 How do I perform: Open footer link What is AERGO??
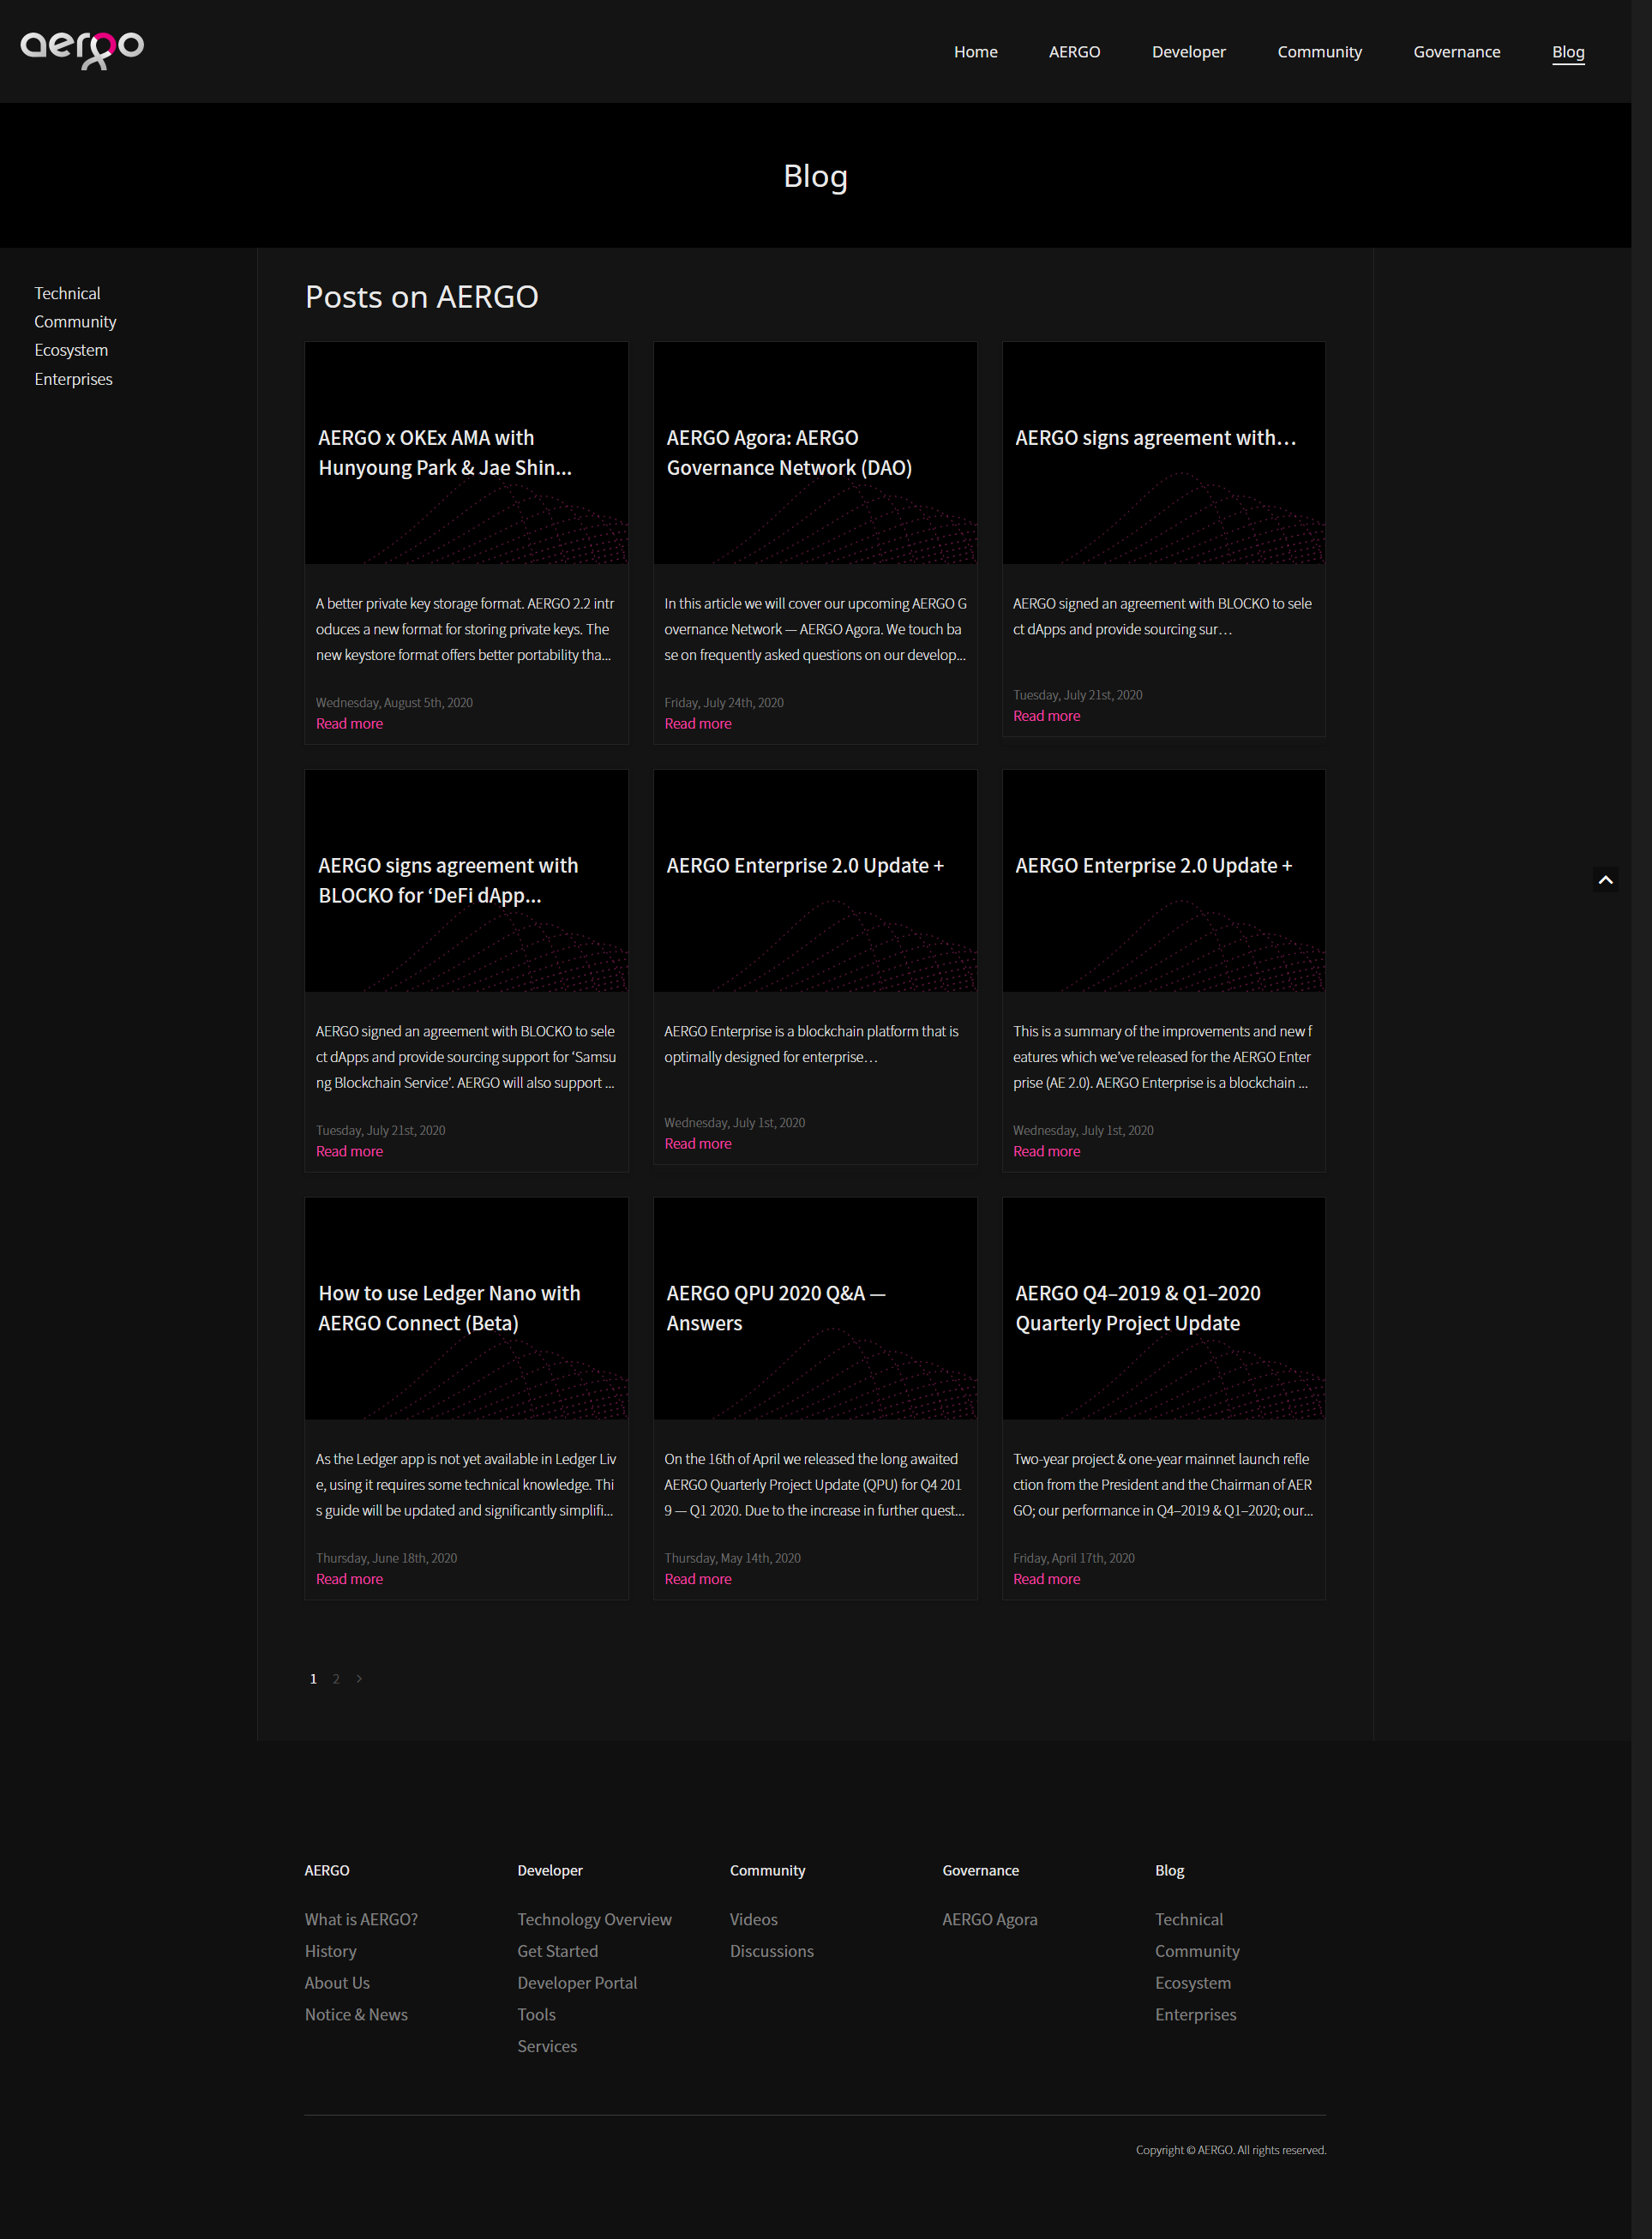click(x=361, y=1919)
